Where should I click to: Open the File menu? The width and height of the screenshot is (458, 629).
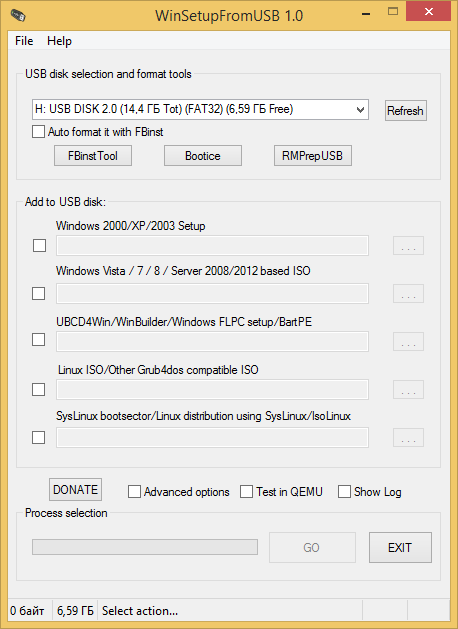(x=24, y=41)
